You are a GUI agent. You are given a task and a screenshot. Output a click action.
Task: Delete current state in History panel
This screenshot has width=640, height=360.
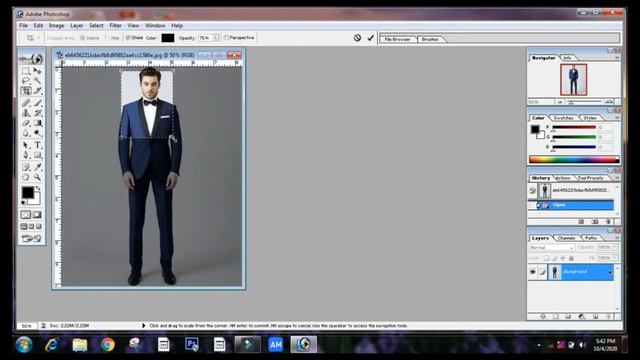pyautogui.click(x=608, y=221)
